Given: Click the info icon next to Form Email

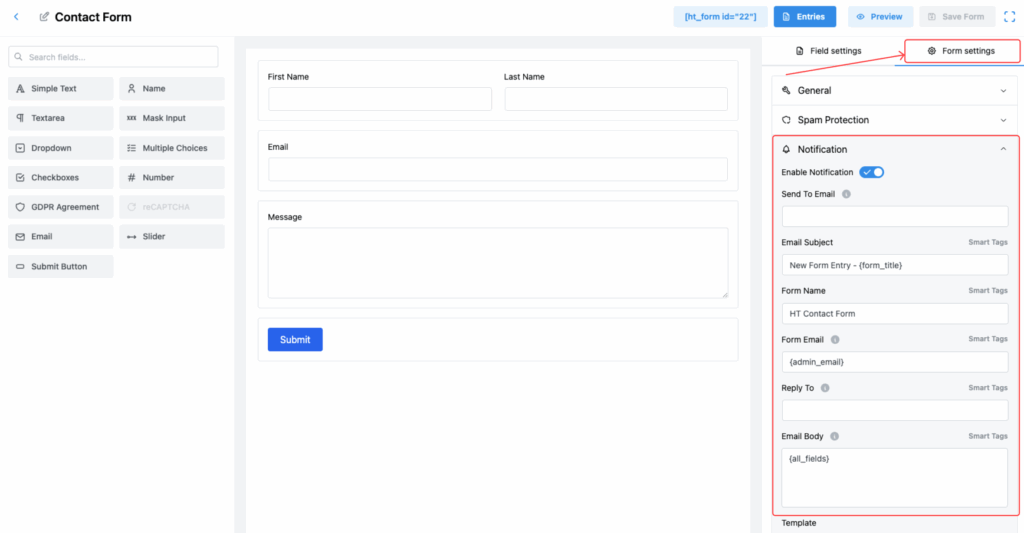Looking at the screenshot, I should (x=835, y=340).
